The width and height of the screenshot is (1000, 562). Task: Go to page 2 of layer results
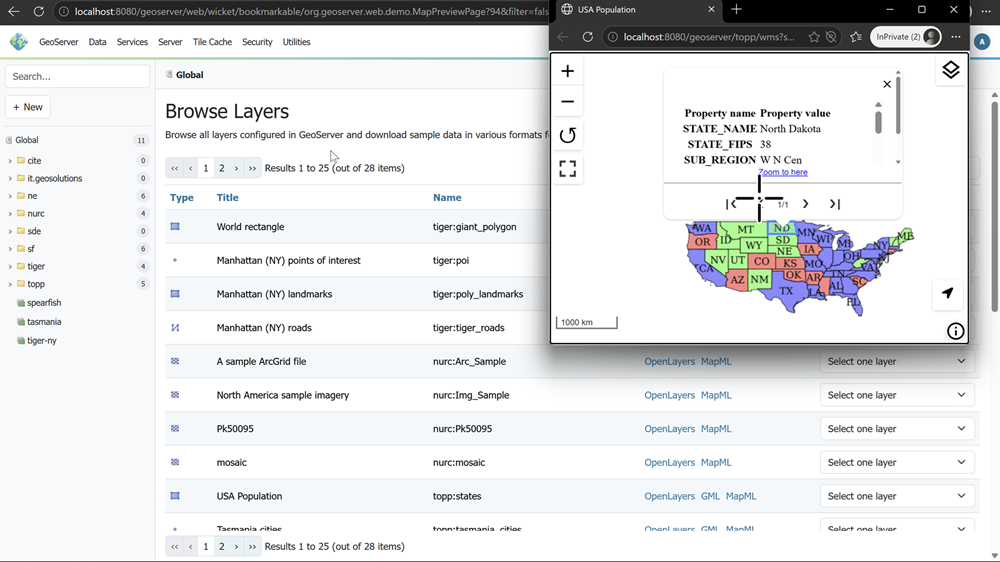(221, 168)
